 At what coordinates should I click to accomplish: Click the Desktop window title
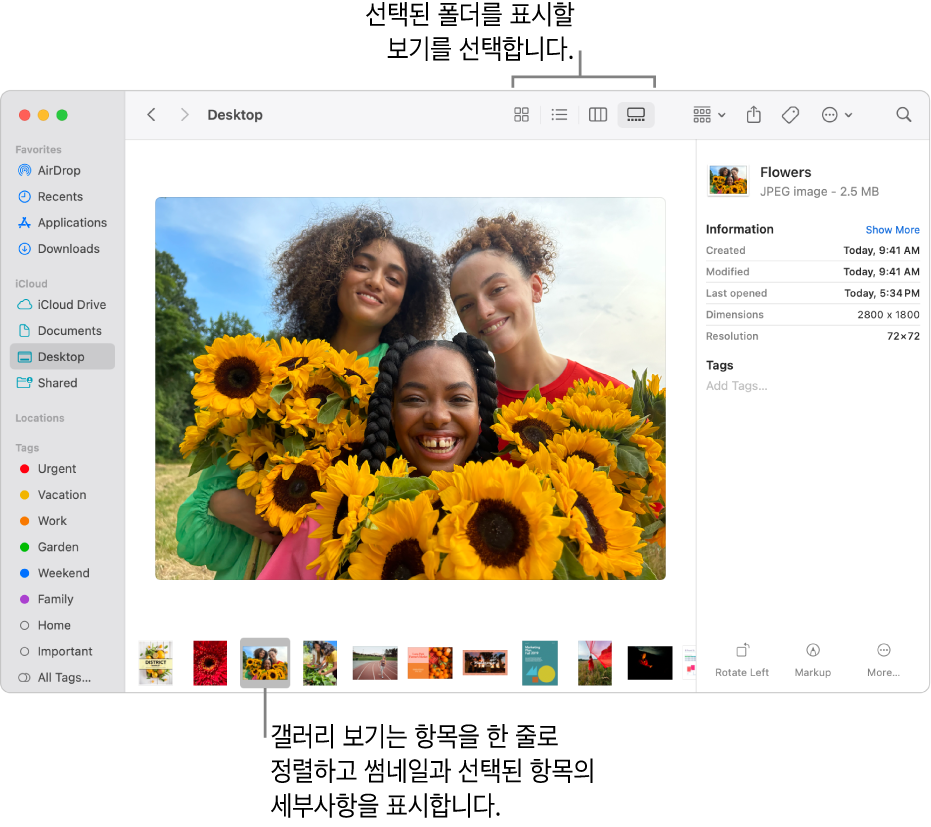click(235, 115)
